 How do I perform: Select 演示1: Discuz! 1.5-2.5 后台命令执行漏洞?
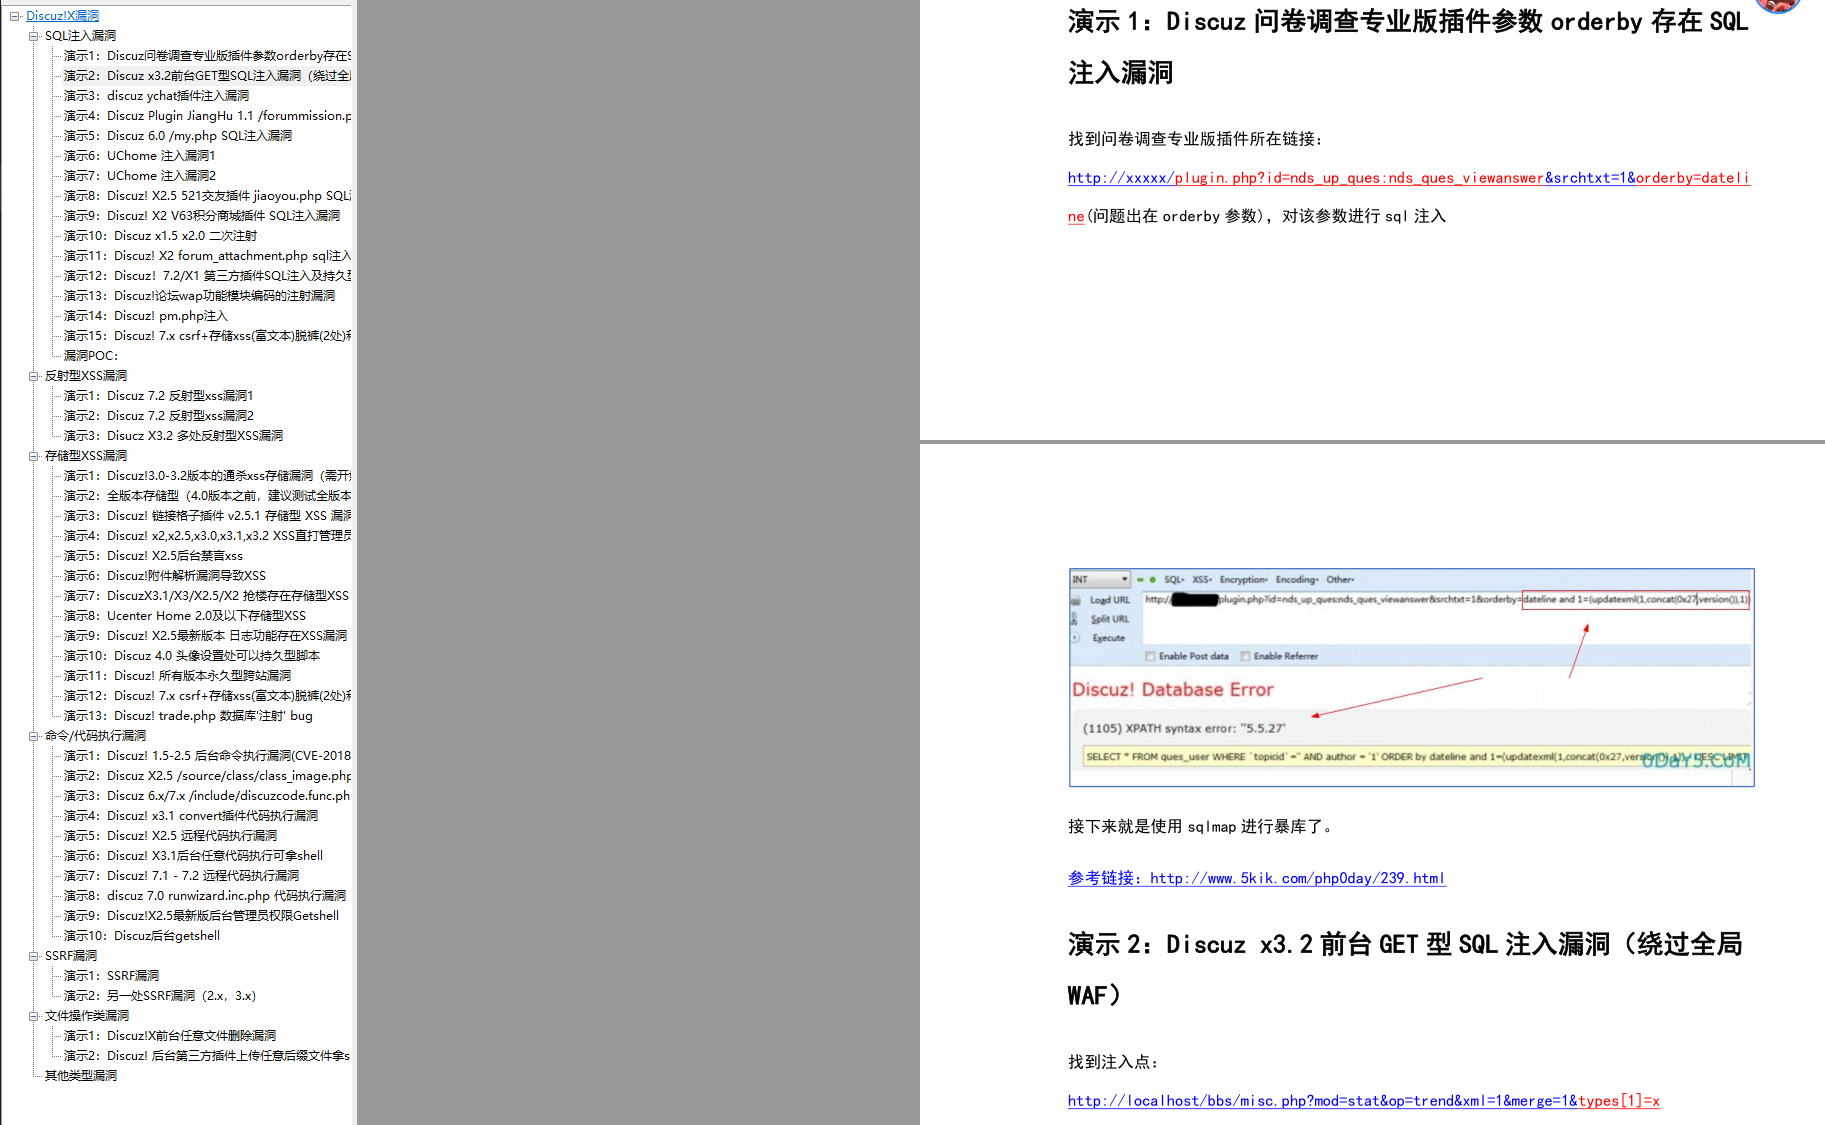207,756
